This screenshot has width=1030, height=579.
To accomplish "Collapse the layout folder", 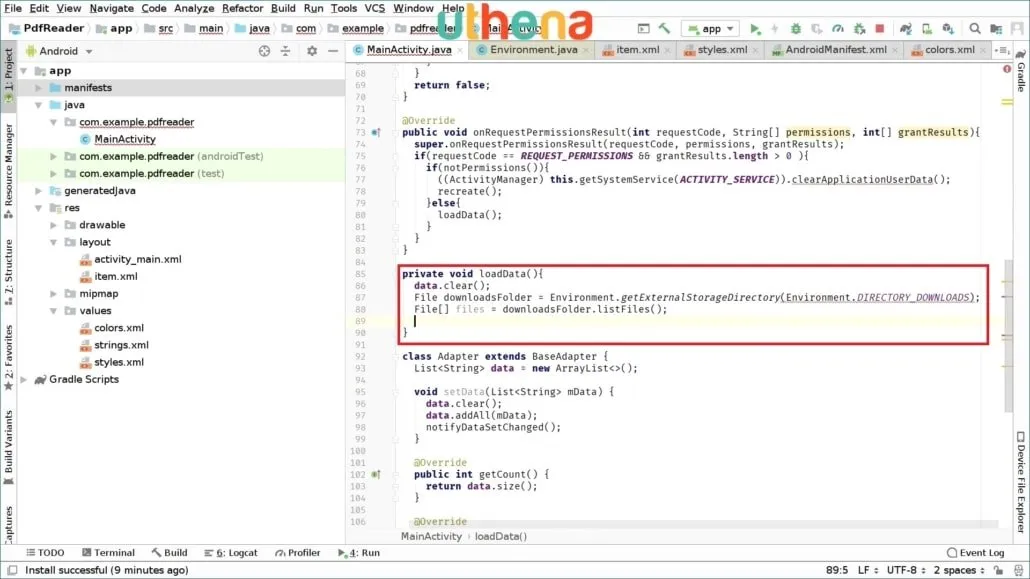I will pyautogui.click(x=53, y=243).
